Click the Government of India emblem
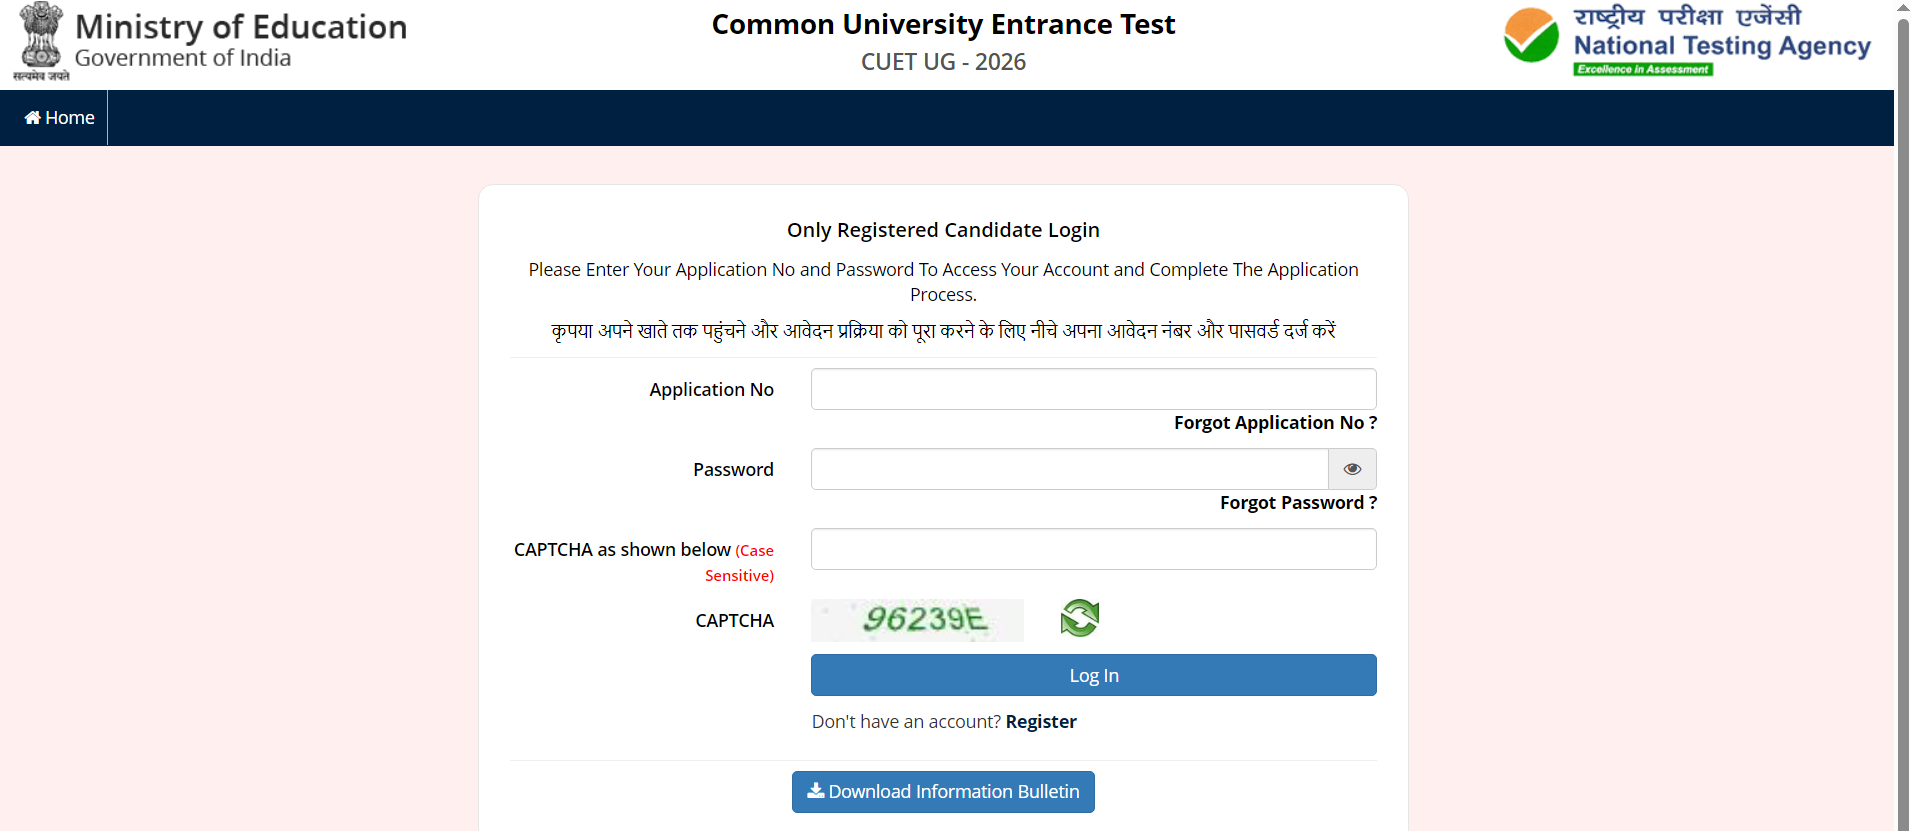This screenshot has height=831, width=1911. click(x=41, y=41)
